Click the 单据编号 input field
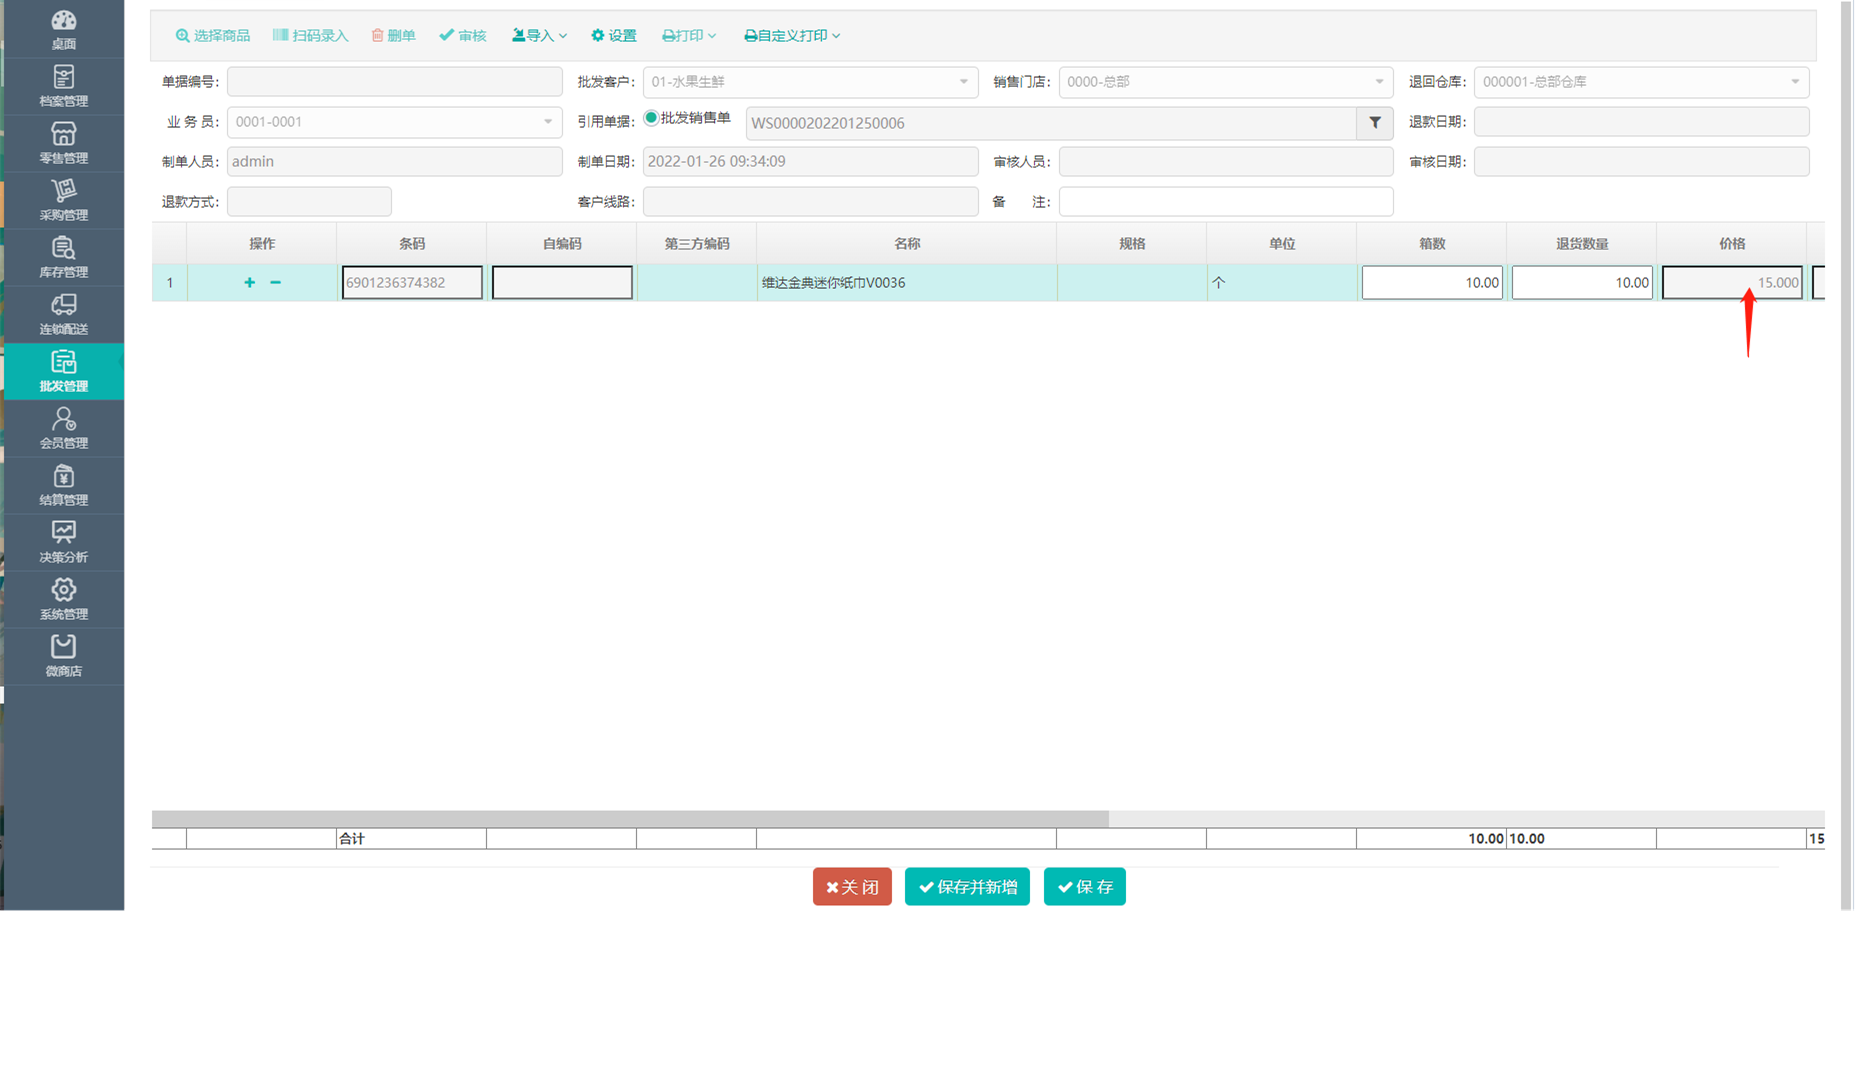Viewport: 1862px width, 1080px height. point(394,82)
